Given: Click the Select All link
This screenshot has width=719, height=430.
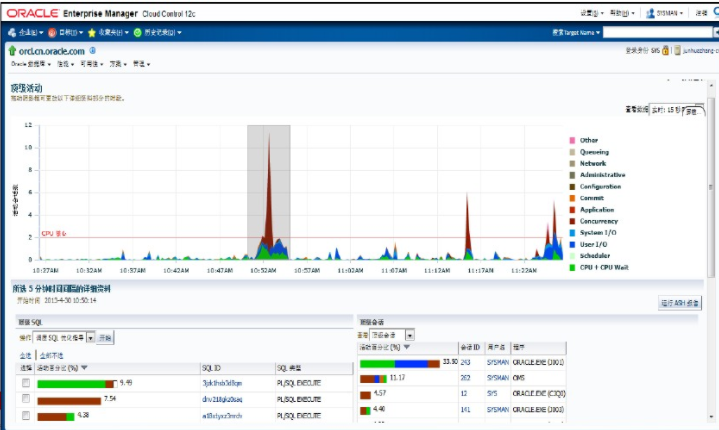Looking at the screenshot, I should click(25, 356).
